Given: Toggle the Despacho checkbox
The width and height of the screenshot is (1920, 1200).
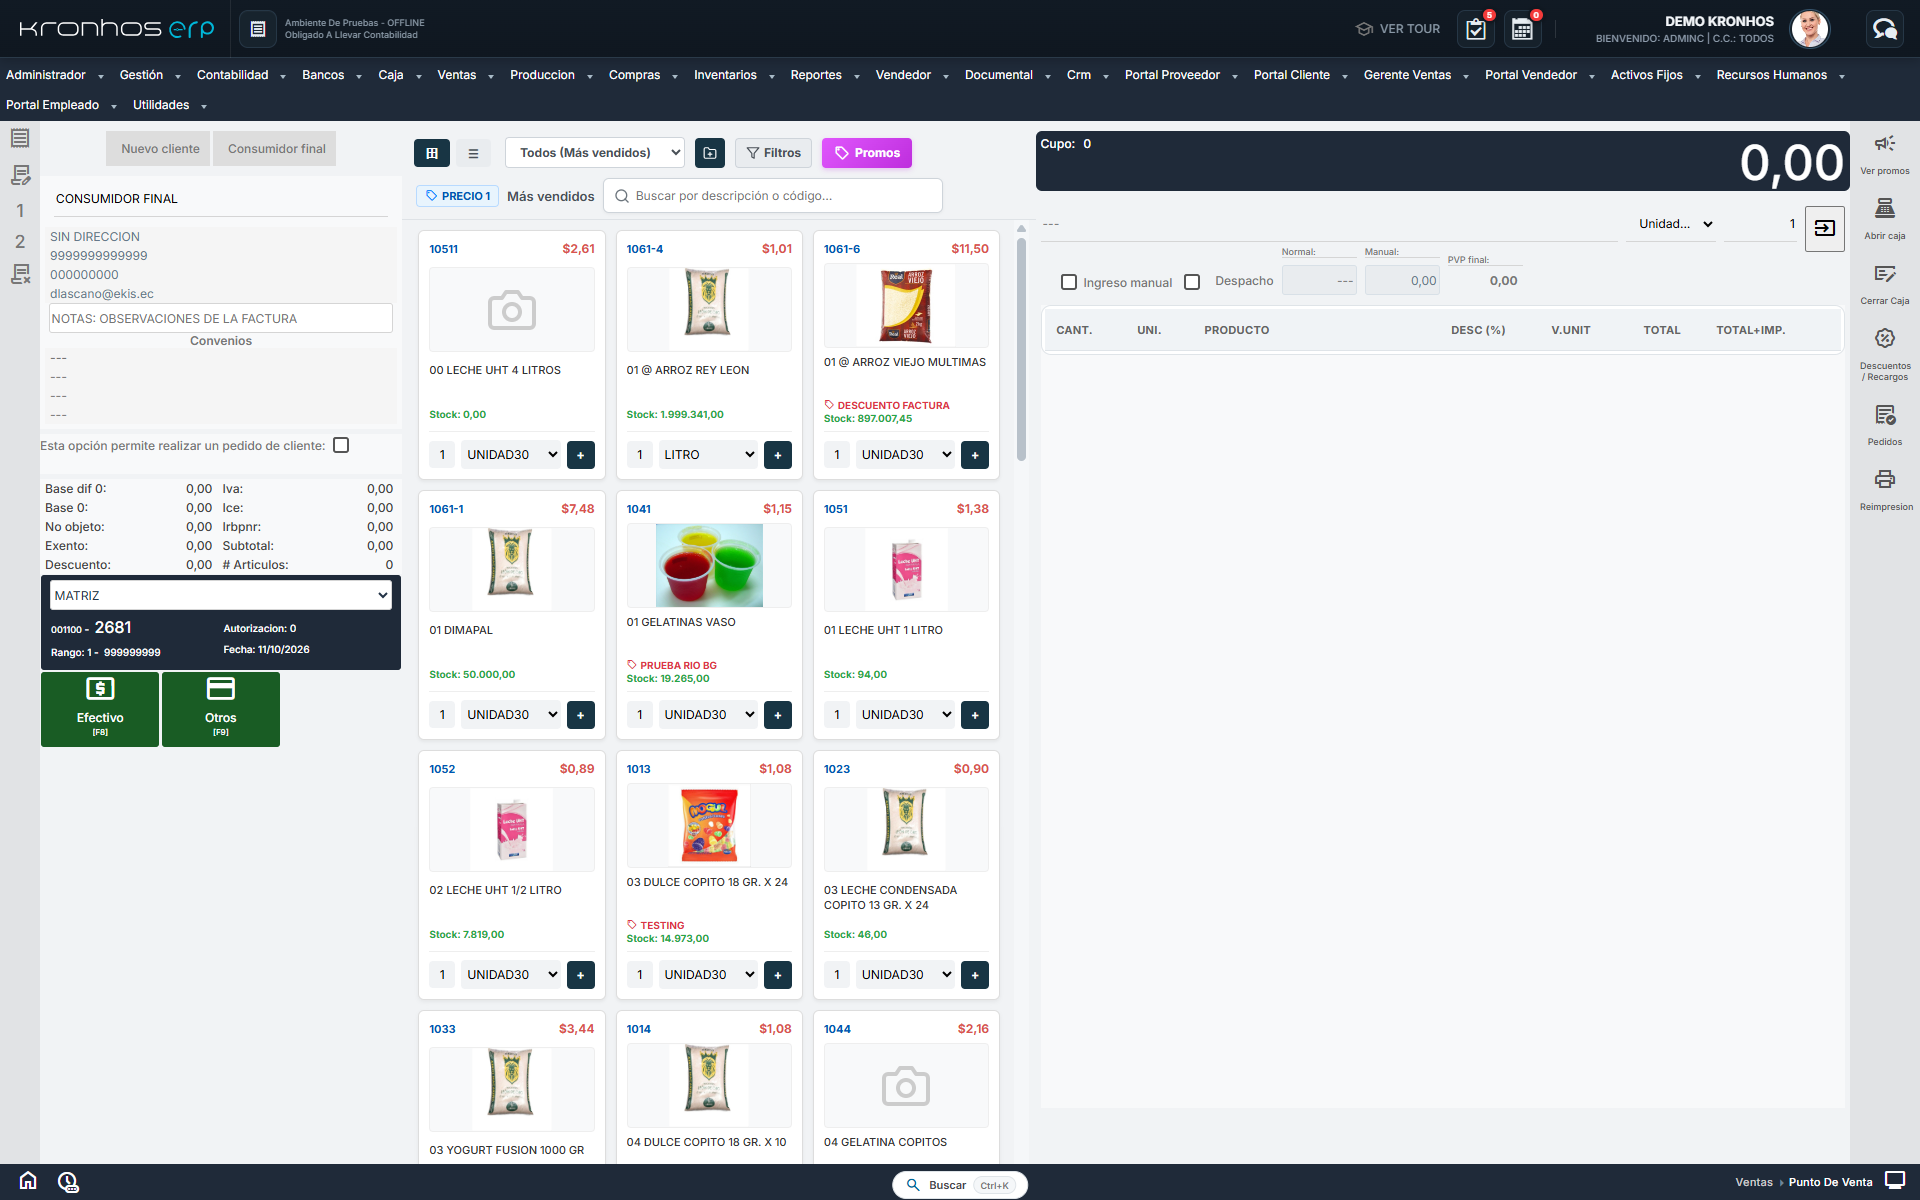Looking at the screenshot, I should tap(1191, 282).
